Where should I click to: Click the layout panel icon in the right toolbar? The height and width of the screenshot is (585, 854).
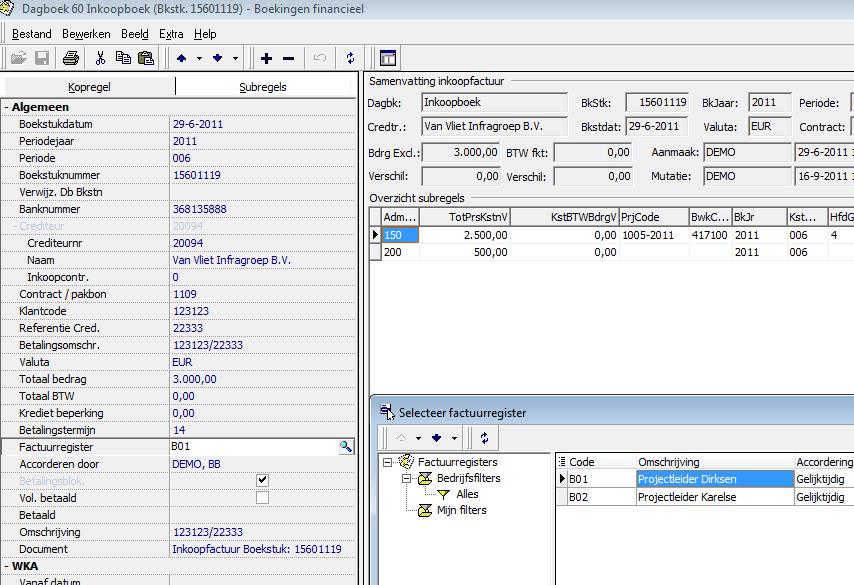(387, 58)
